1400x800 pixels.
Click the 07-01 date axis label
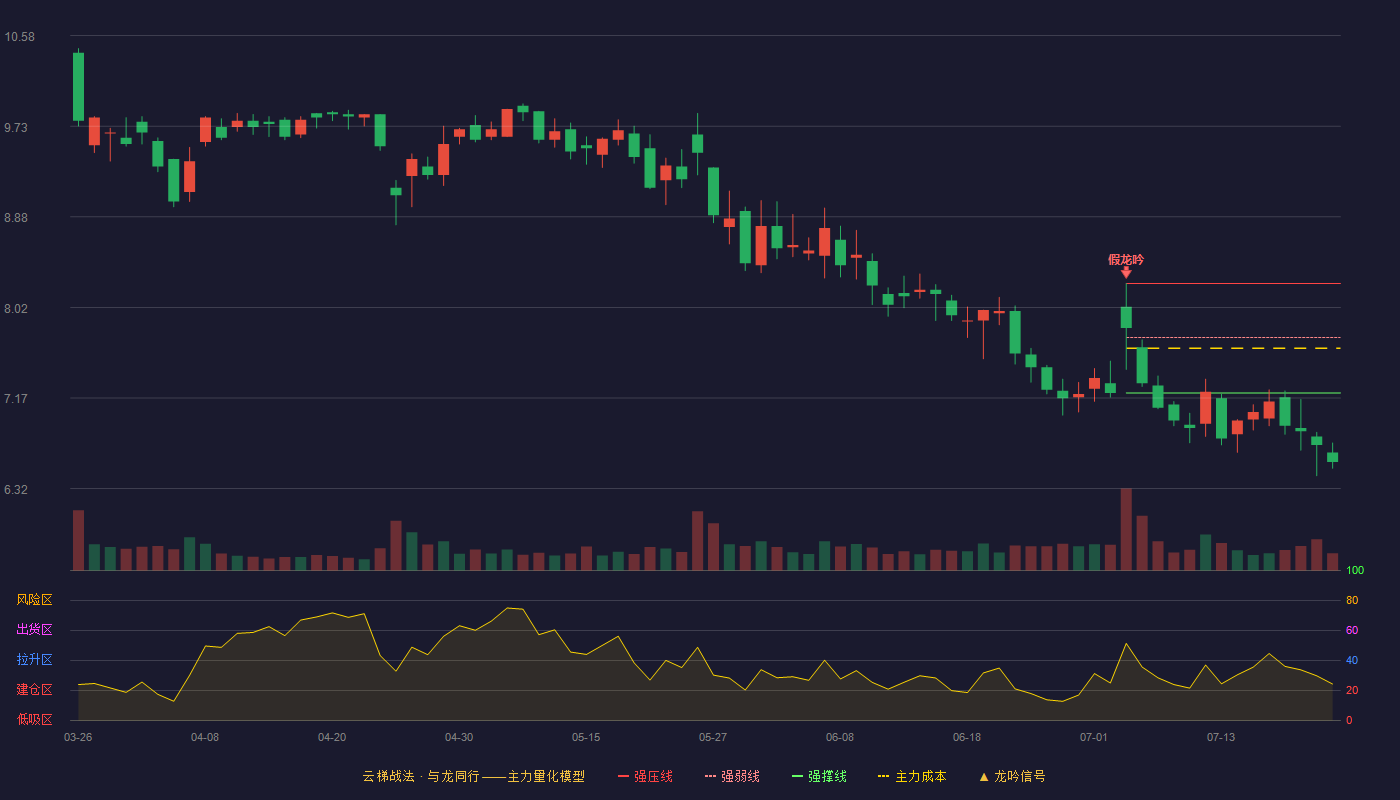(x=1094, y=737)
